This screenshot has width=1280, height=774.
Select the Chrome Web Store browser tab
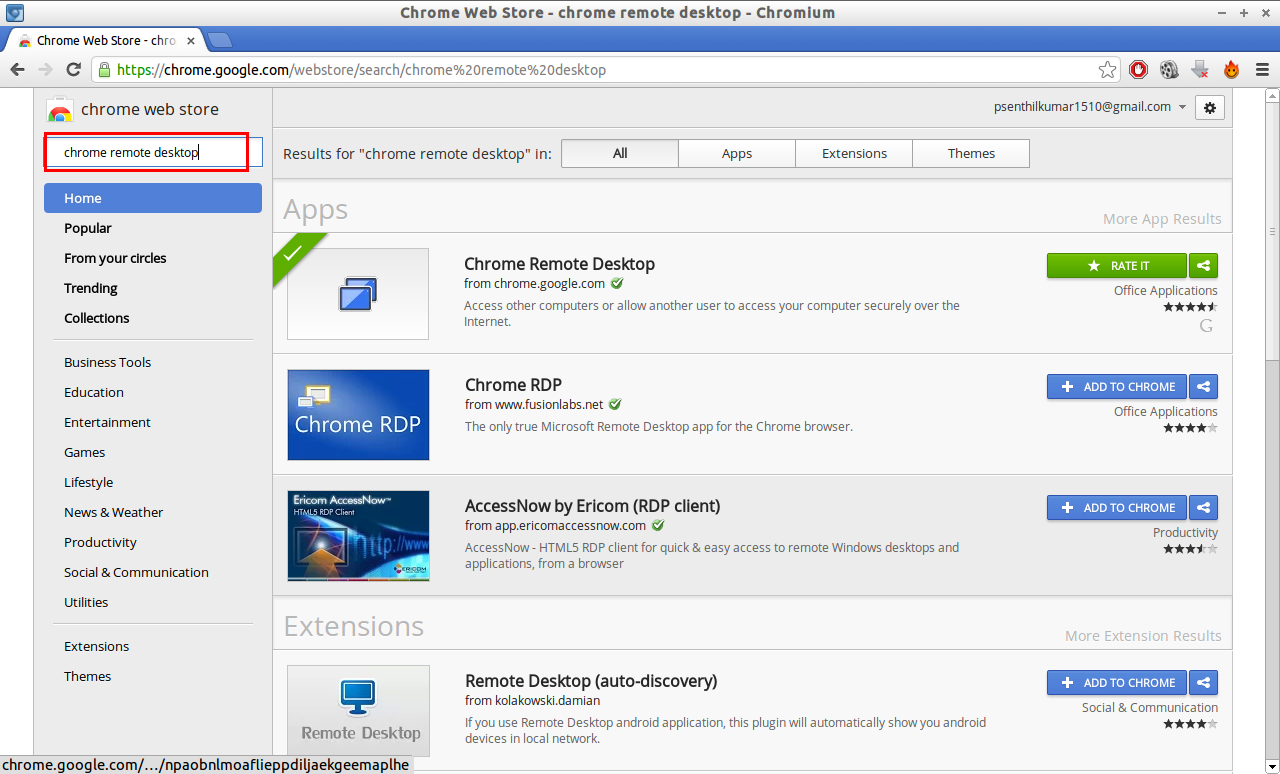click(104, 40)
